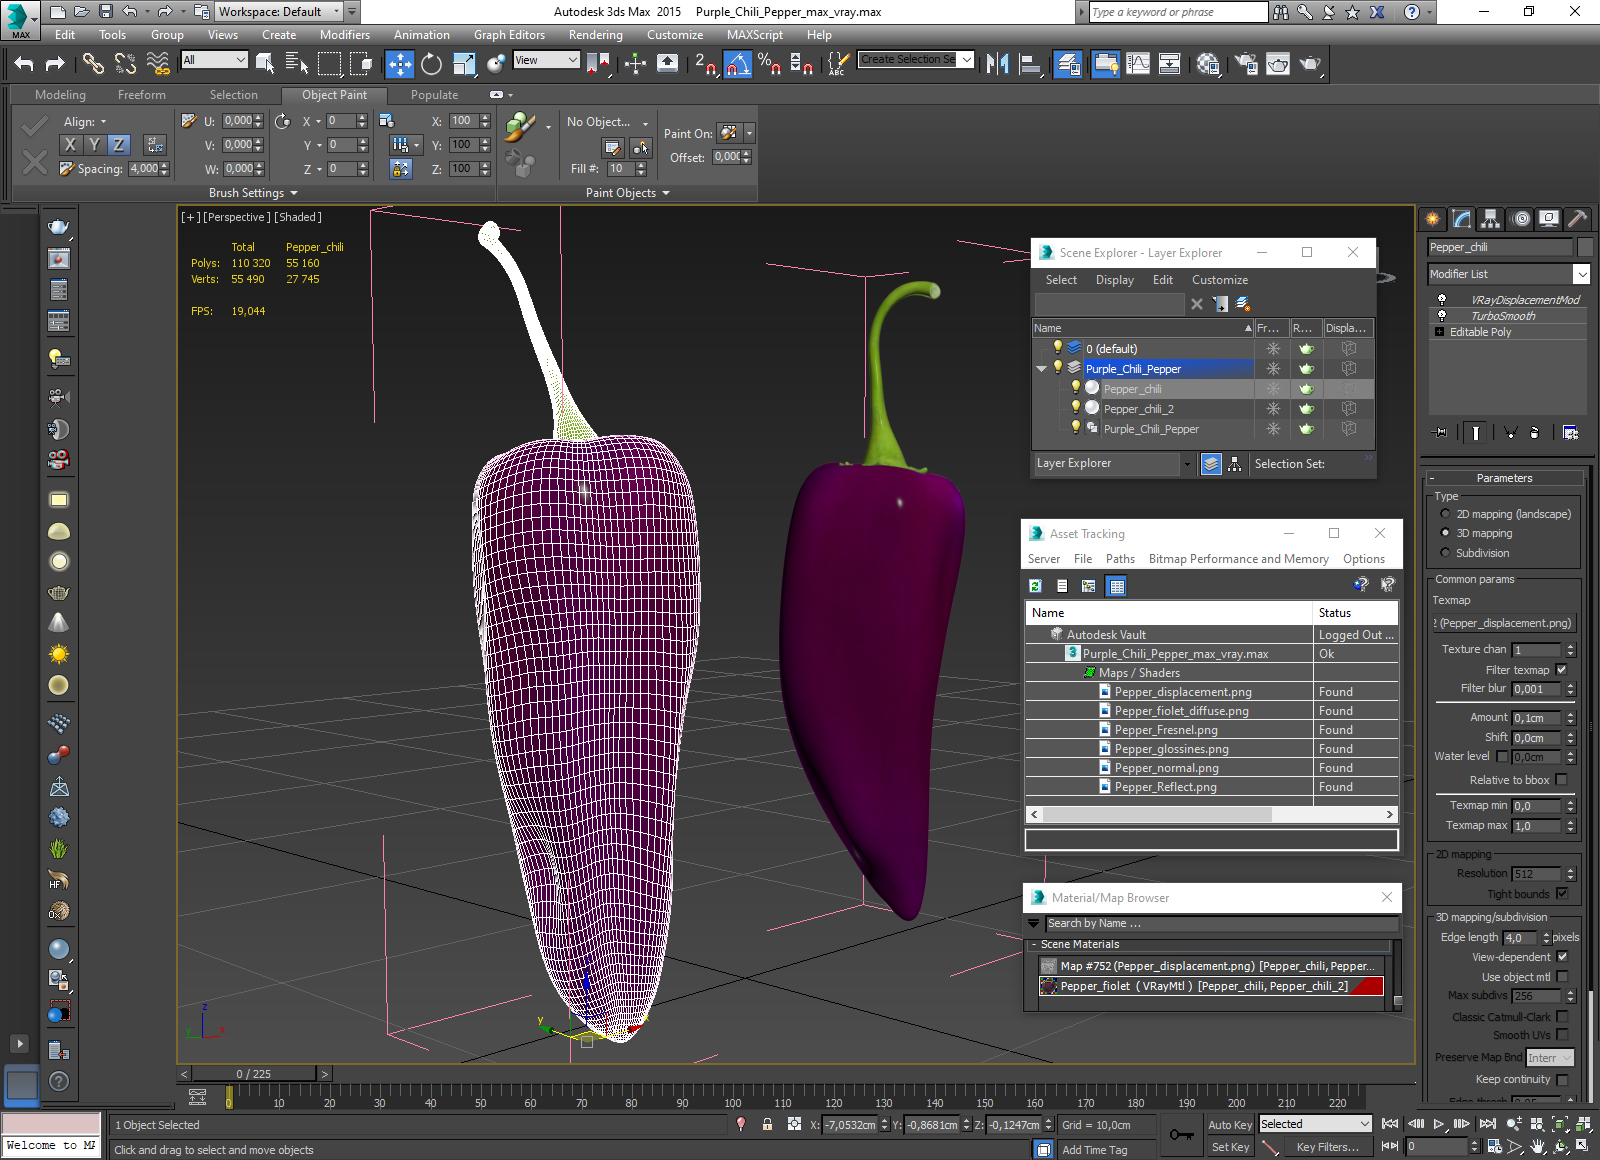1600x1160 pixels.
Task: Enable Use object mtl checkbox
Action: (x=1562, y=977)
